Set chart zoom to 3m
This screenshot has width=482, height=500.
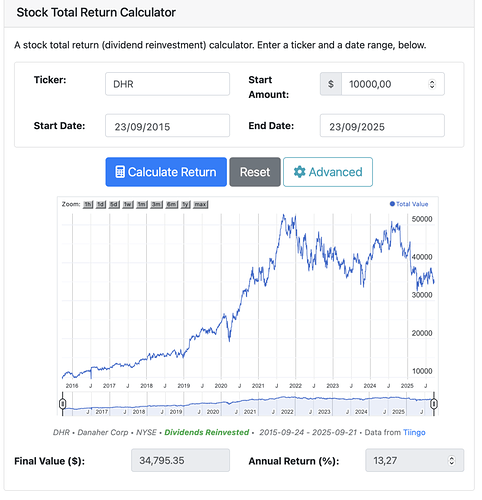point(156,204)
